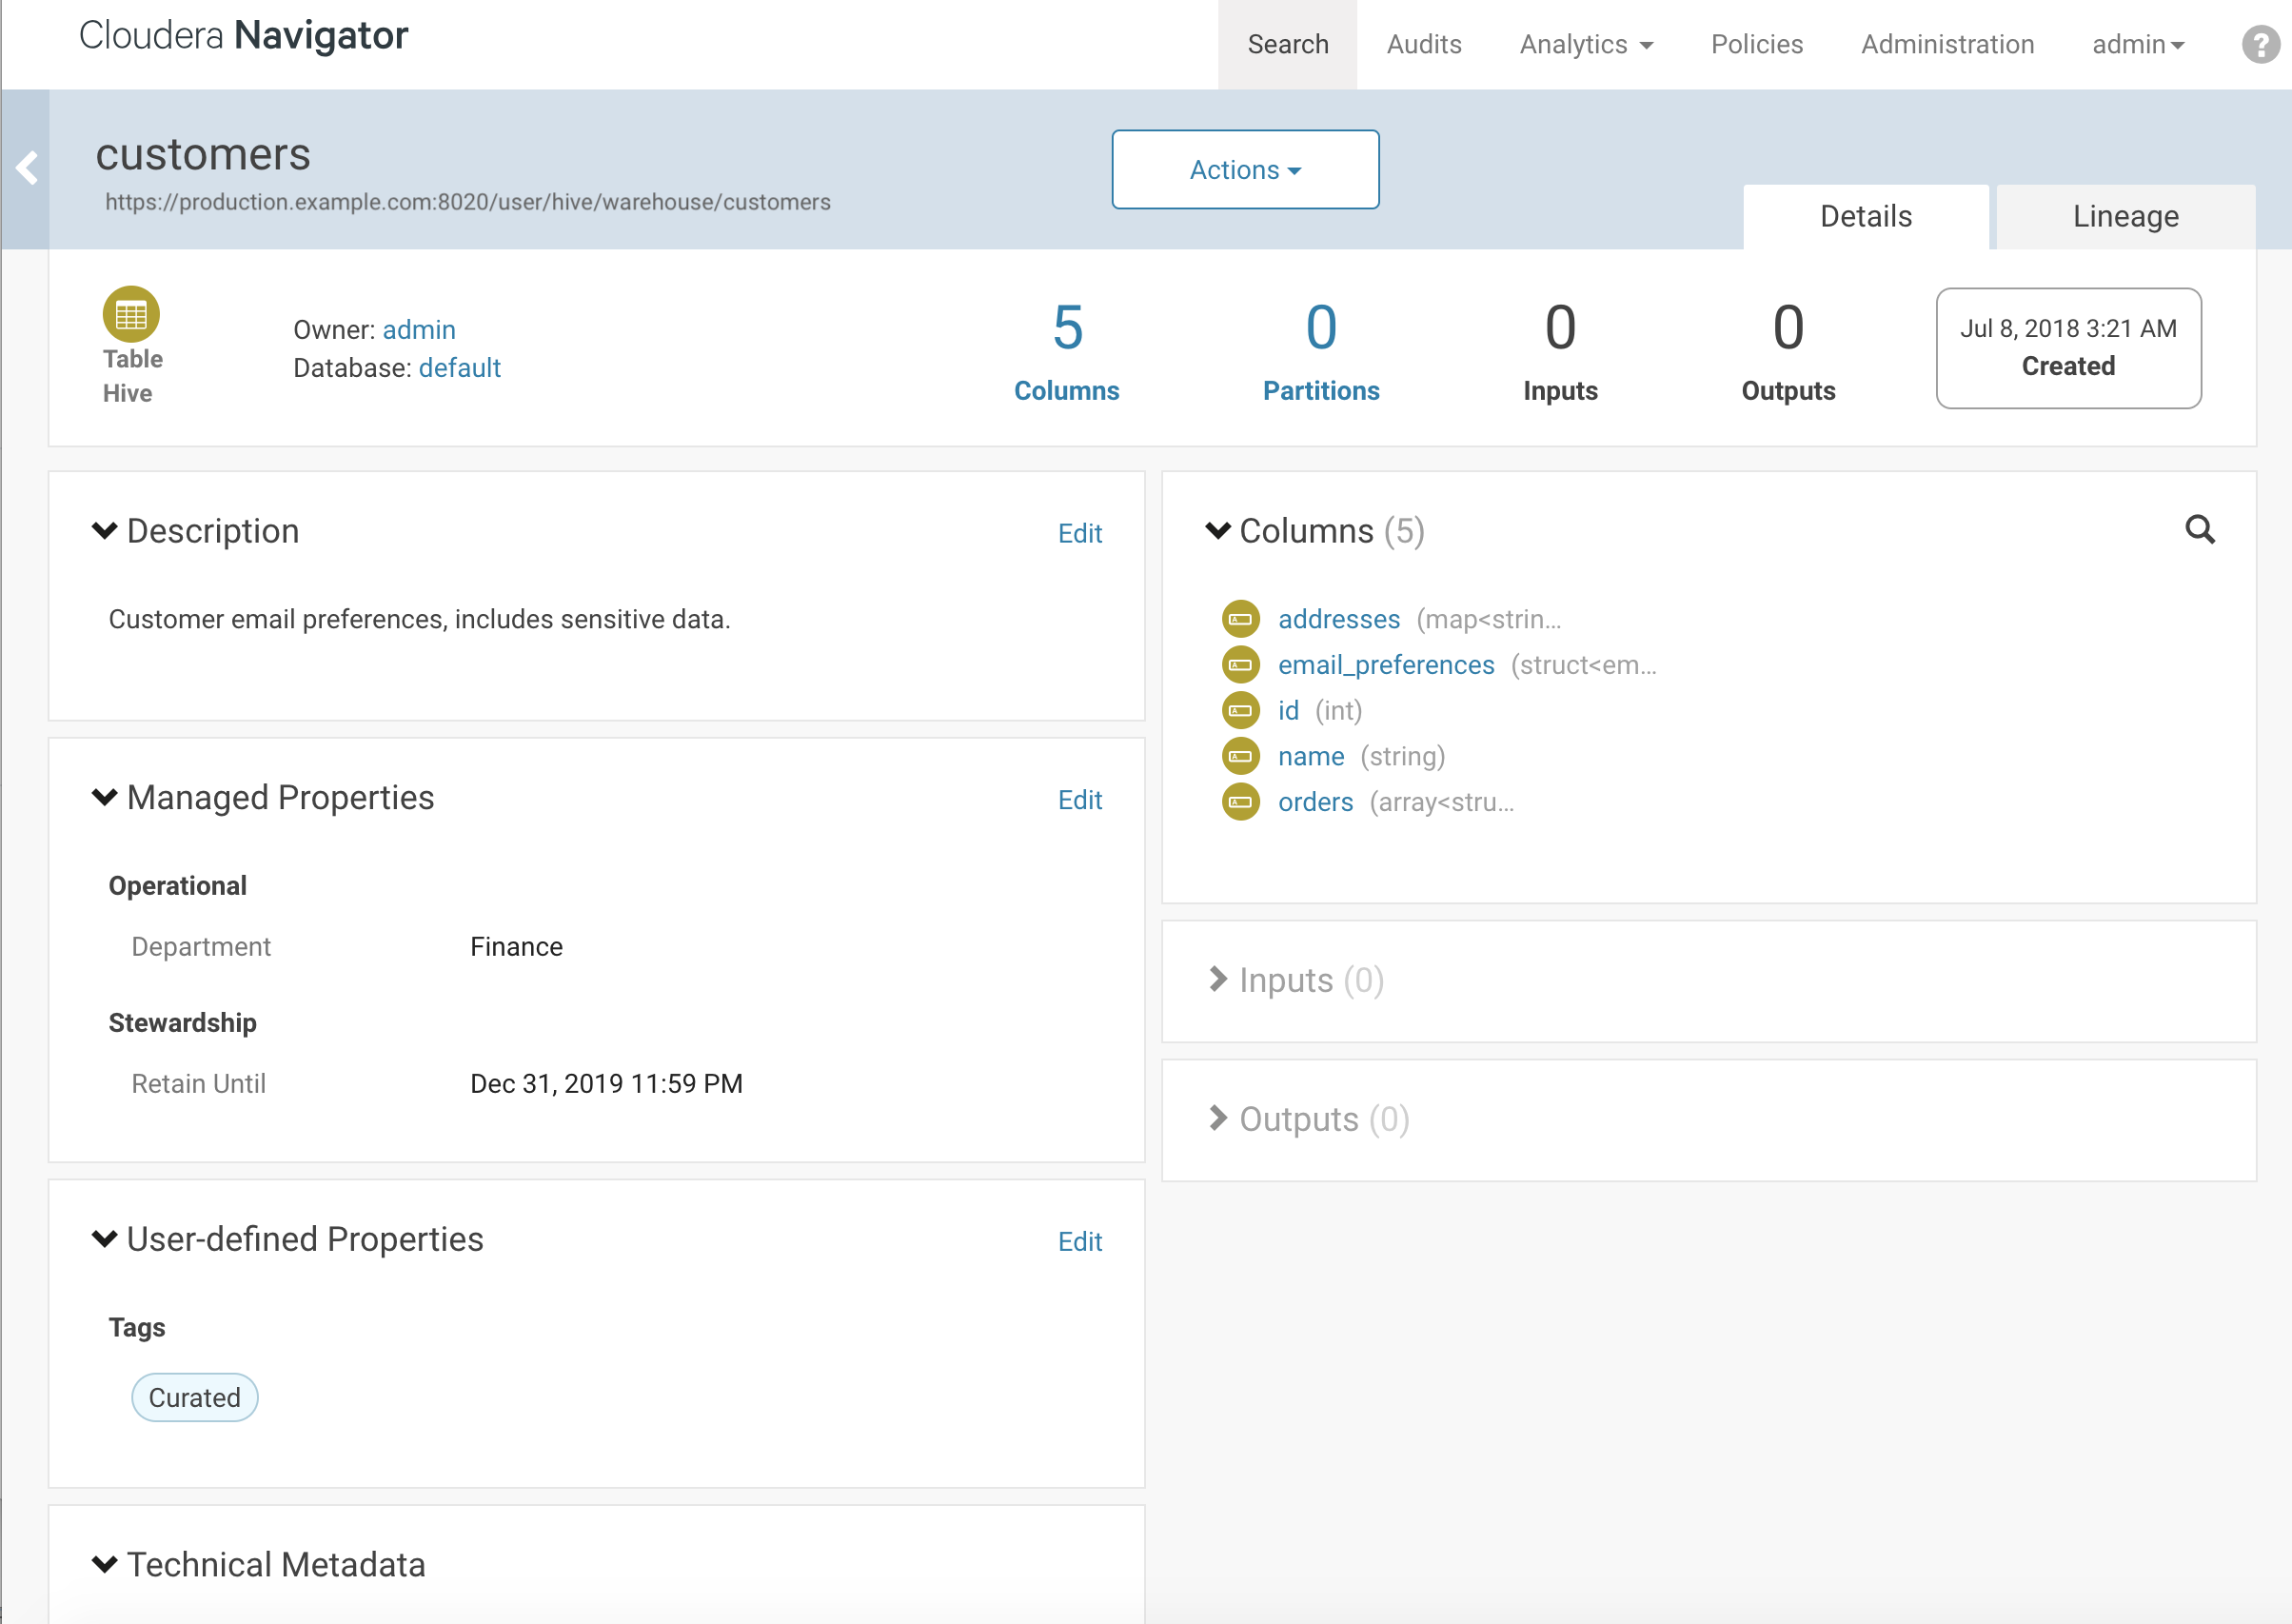The height and width of the screenshot is (1624, 2292).
Task: Switch to the Lineage tab
Action: coord(2125,217)
